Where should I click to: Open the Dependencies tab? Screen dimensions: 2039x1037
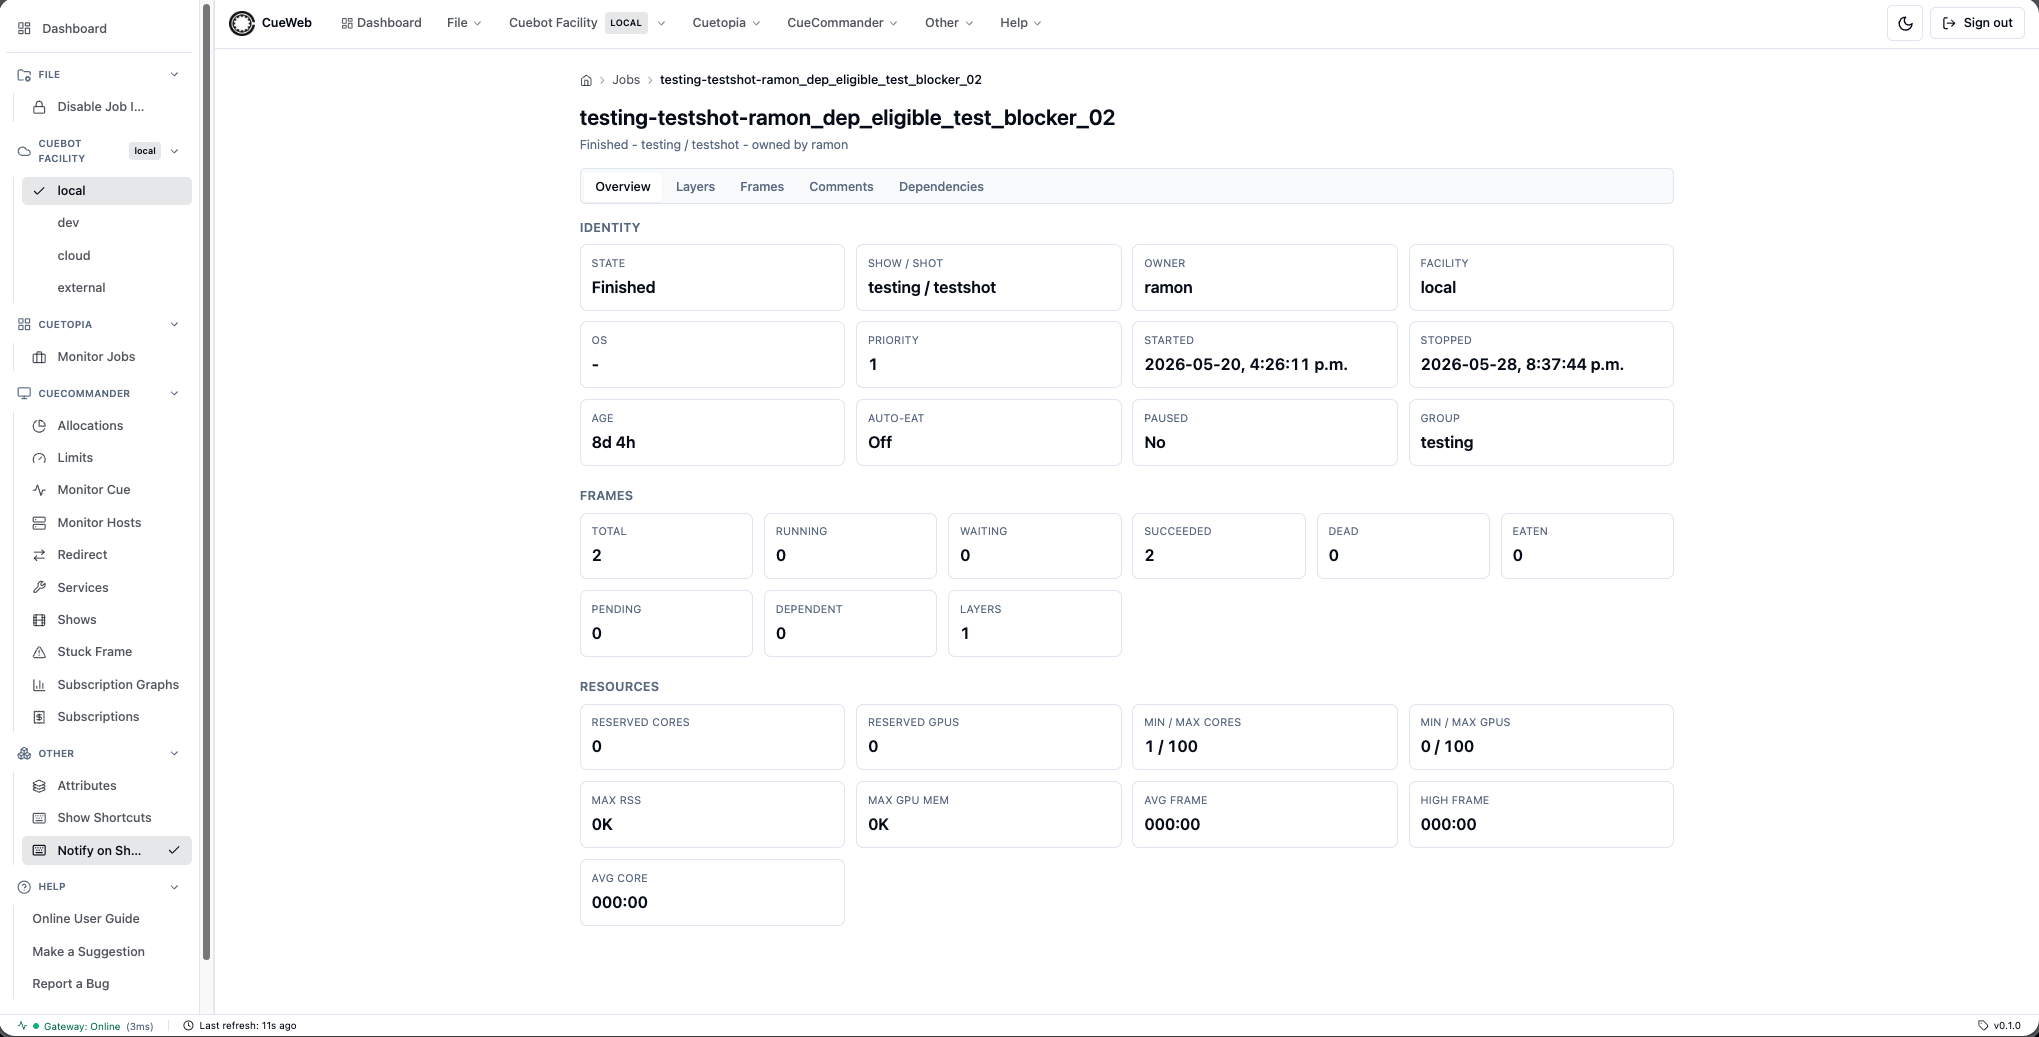tap(941, 187)
